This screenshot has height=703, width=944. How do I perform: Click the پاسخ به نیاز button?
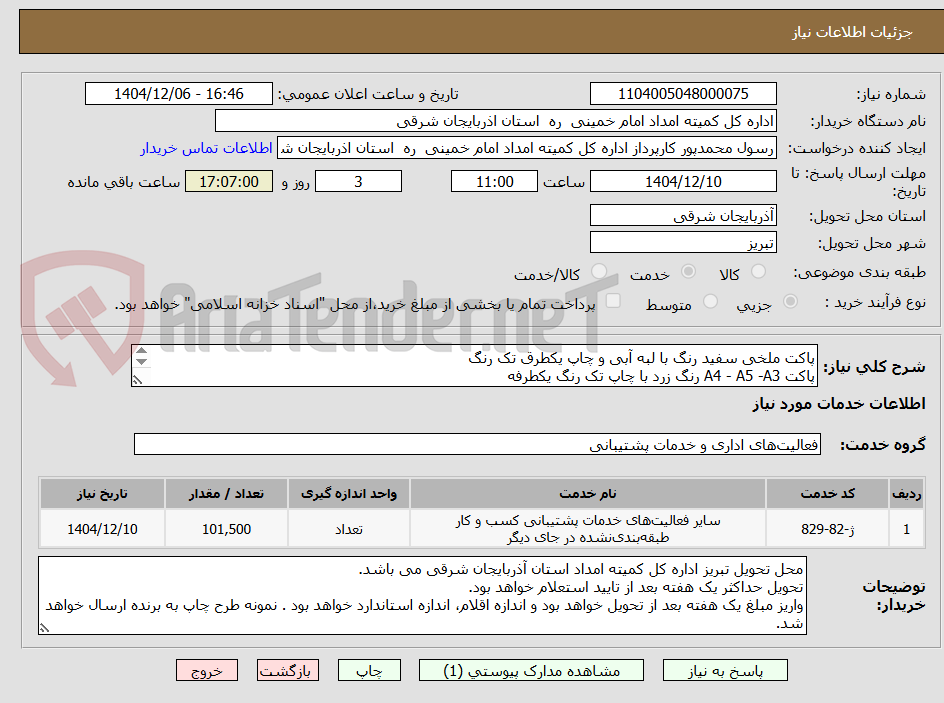tap(725, 670)
